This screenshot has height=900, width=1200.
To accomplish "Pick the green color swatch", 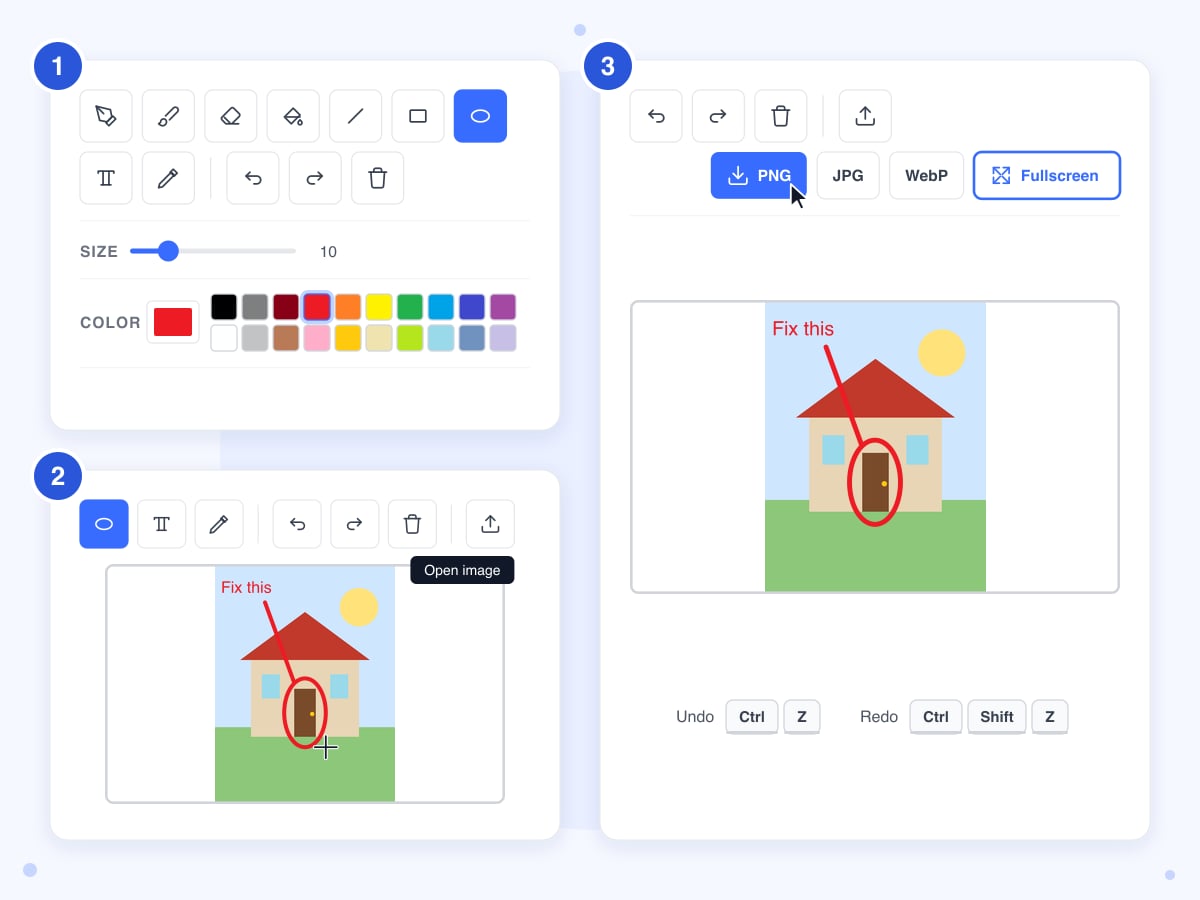I will [410, 307].
